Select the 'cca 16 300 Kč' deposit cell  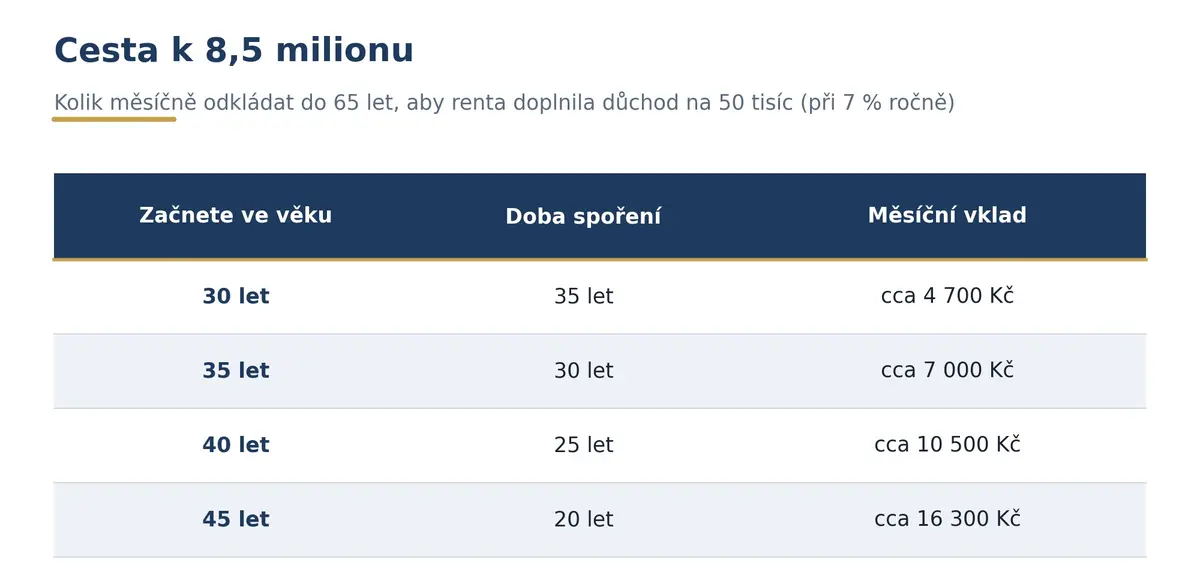pyautogui.click(x=947, y=520)
